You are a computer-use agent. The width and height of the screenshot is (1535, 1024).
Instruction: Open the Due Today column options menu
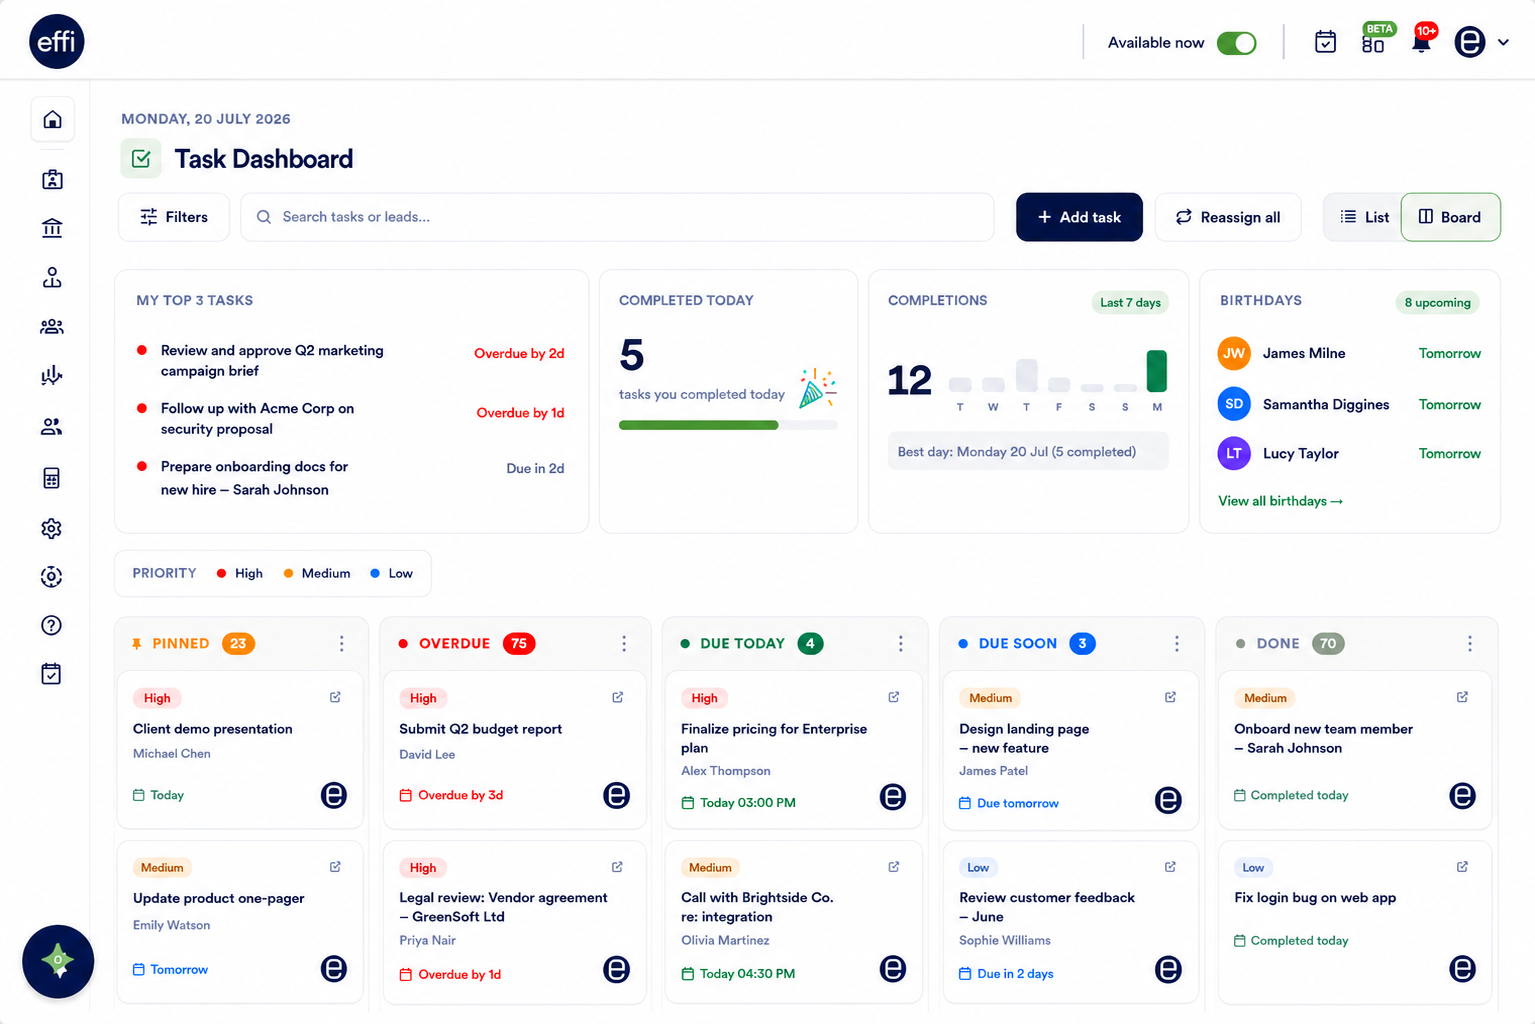point(900,643)
